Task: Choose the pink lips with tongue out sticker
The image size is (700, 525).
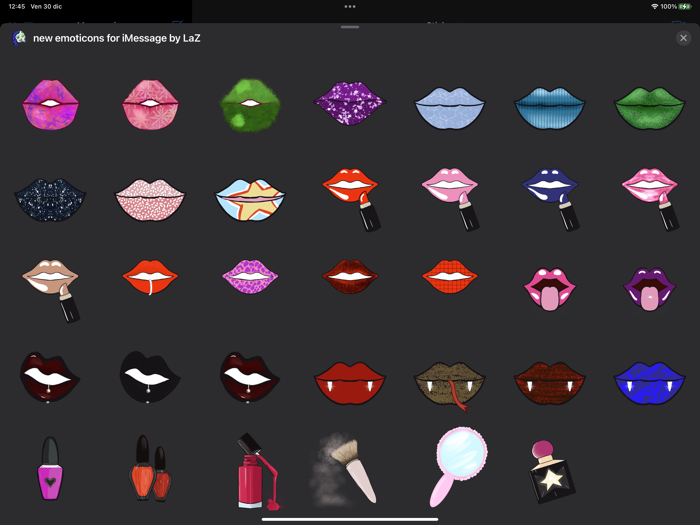Action: tap(550, 289)
